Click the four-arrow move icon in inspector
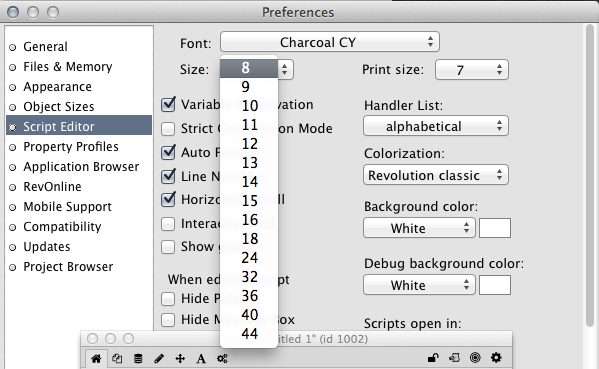Screen dimensions: 599x369 point(180,358)
